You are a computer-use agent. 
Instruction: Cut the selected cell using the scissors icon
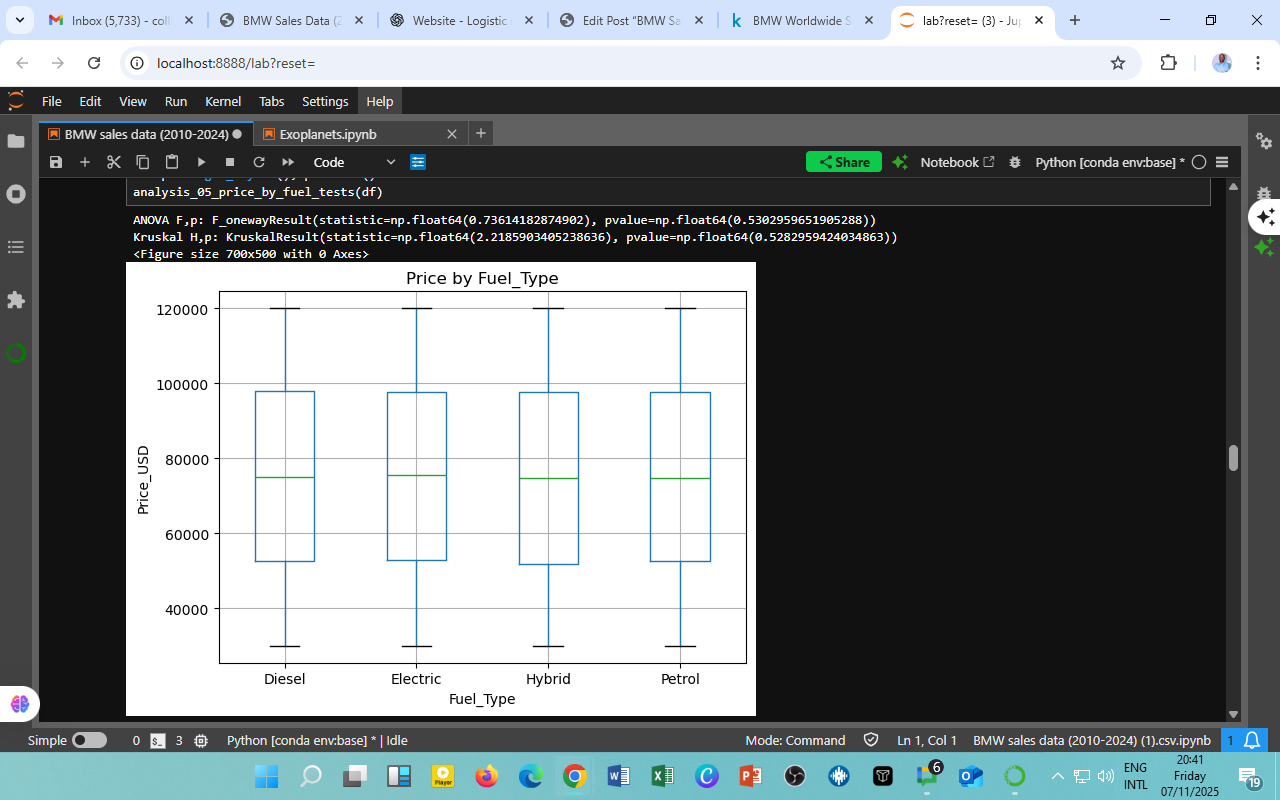tap(114, 162)
